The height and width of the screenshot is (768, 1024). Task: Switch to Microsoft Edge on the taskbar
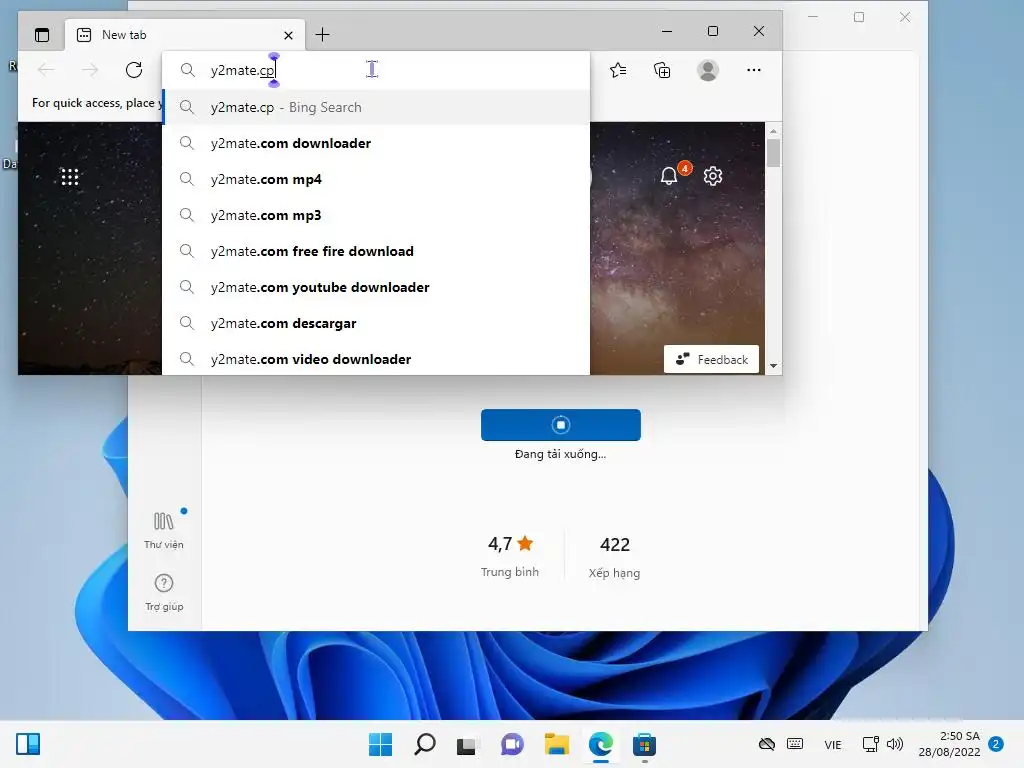[601, 744]
